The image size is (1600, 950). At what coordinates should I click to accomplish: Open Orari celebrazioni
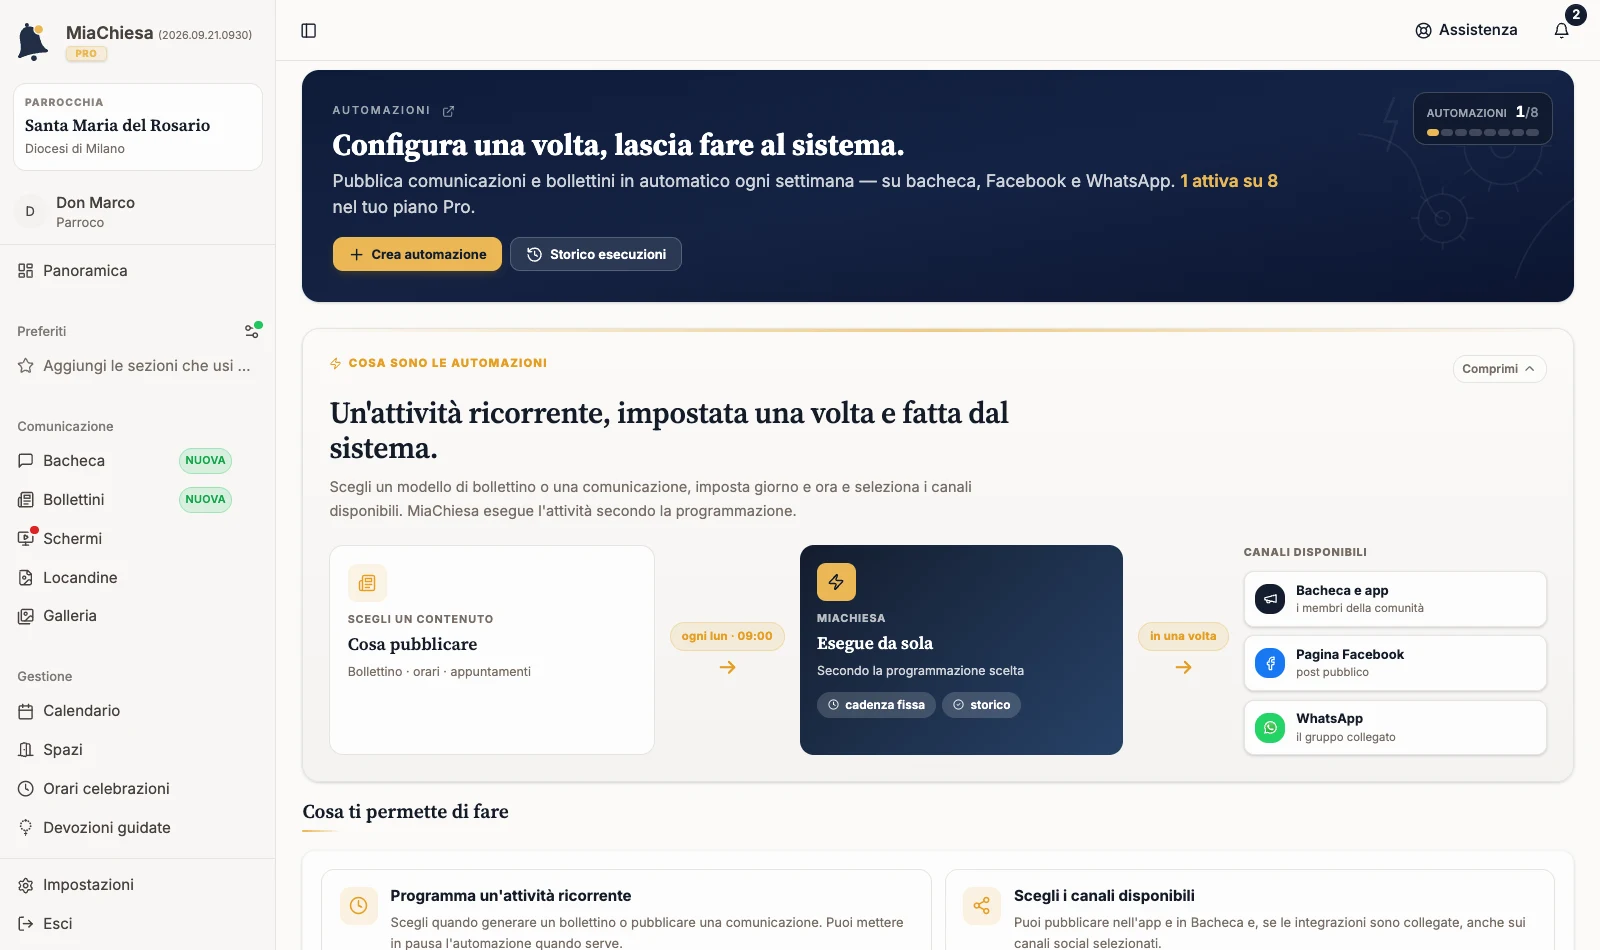click(138, 789)
